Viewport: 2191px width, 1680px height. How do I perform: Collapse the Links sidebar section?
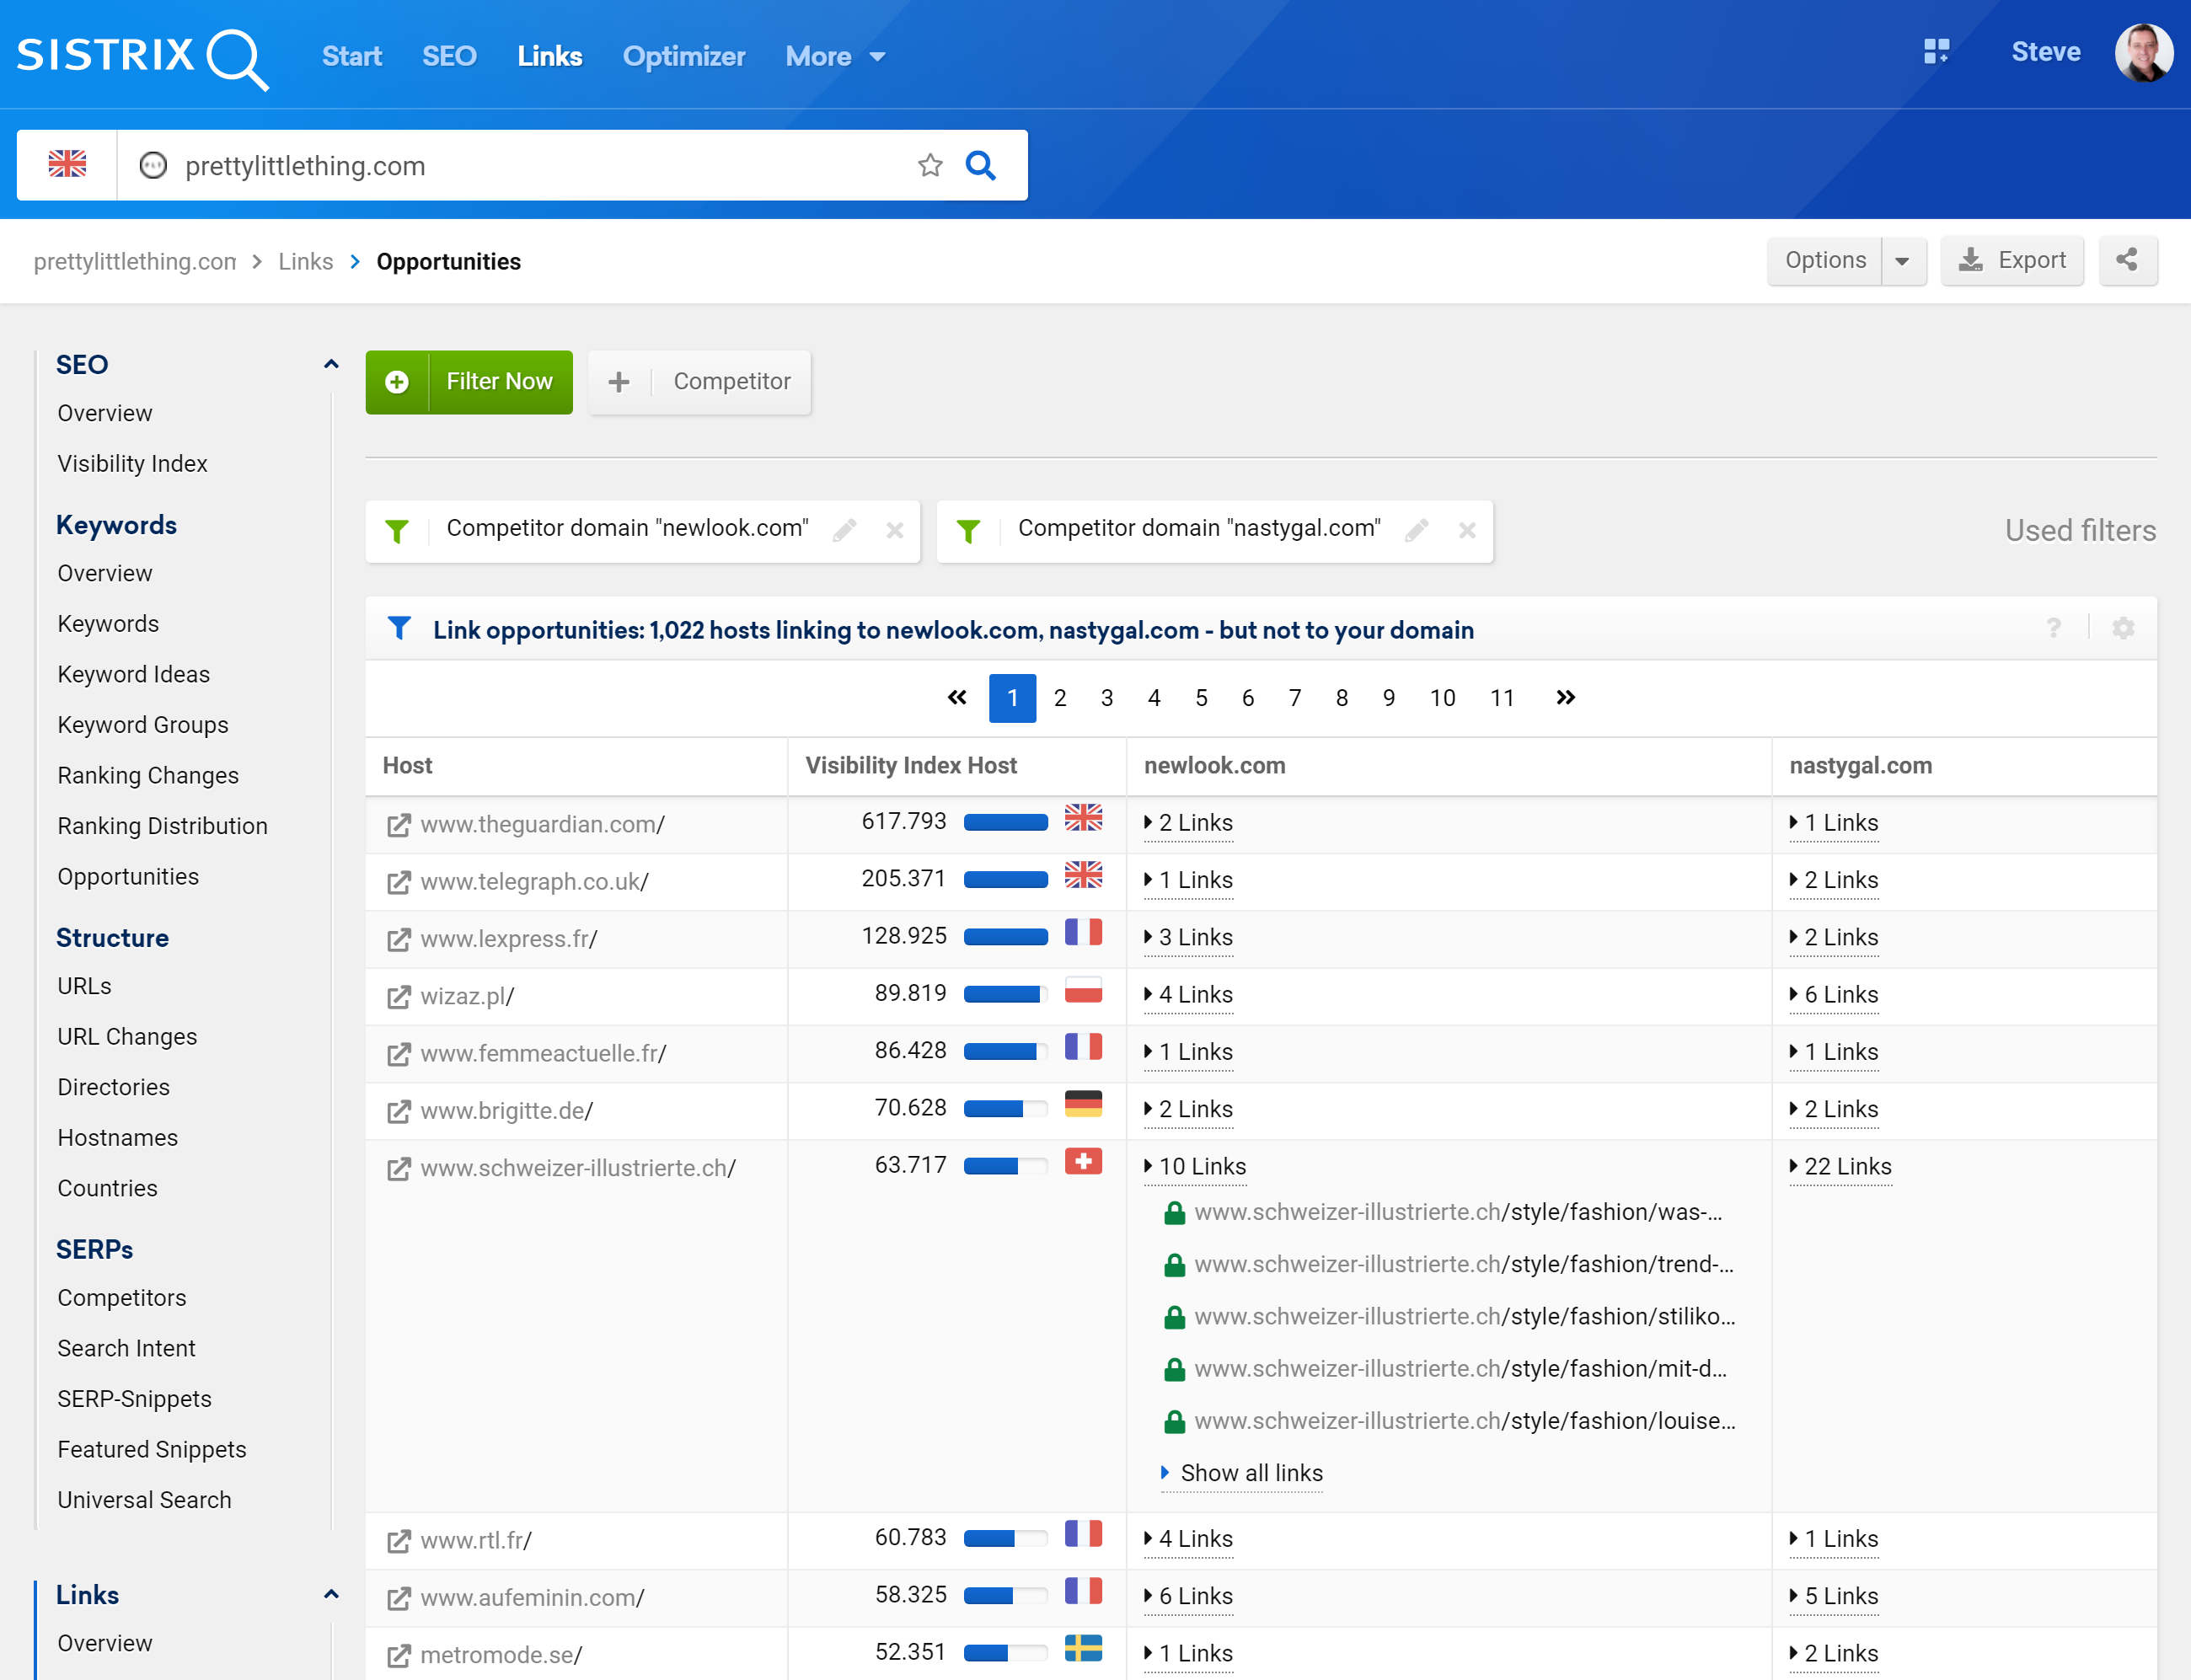tap(331, 1595)
